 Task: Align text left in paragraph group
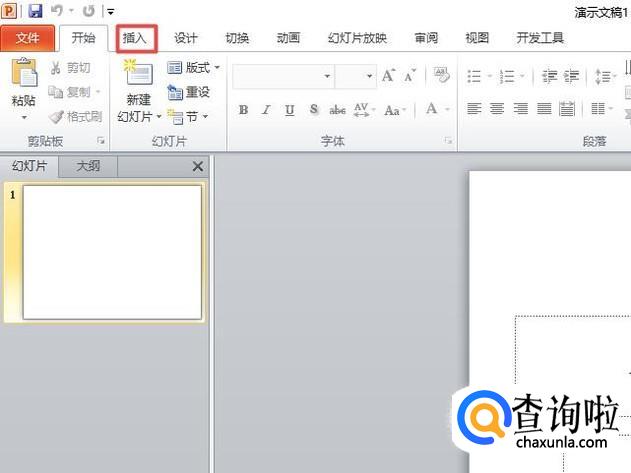pyautogui.click(x=474, y=109)
